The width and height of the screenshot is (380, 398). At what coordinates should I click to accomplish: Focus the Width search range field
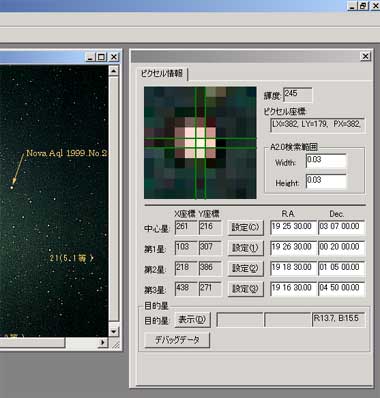[x=326, y=161]
